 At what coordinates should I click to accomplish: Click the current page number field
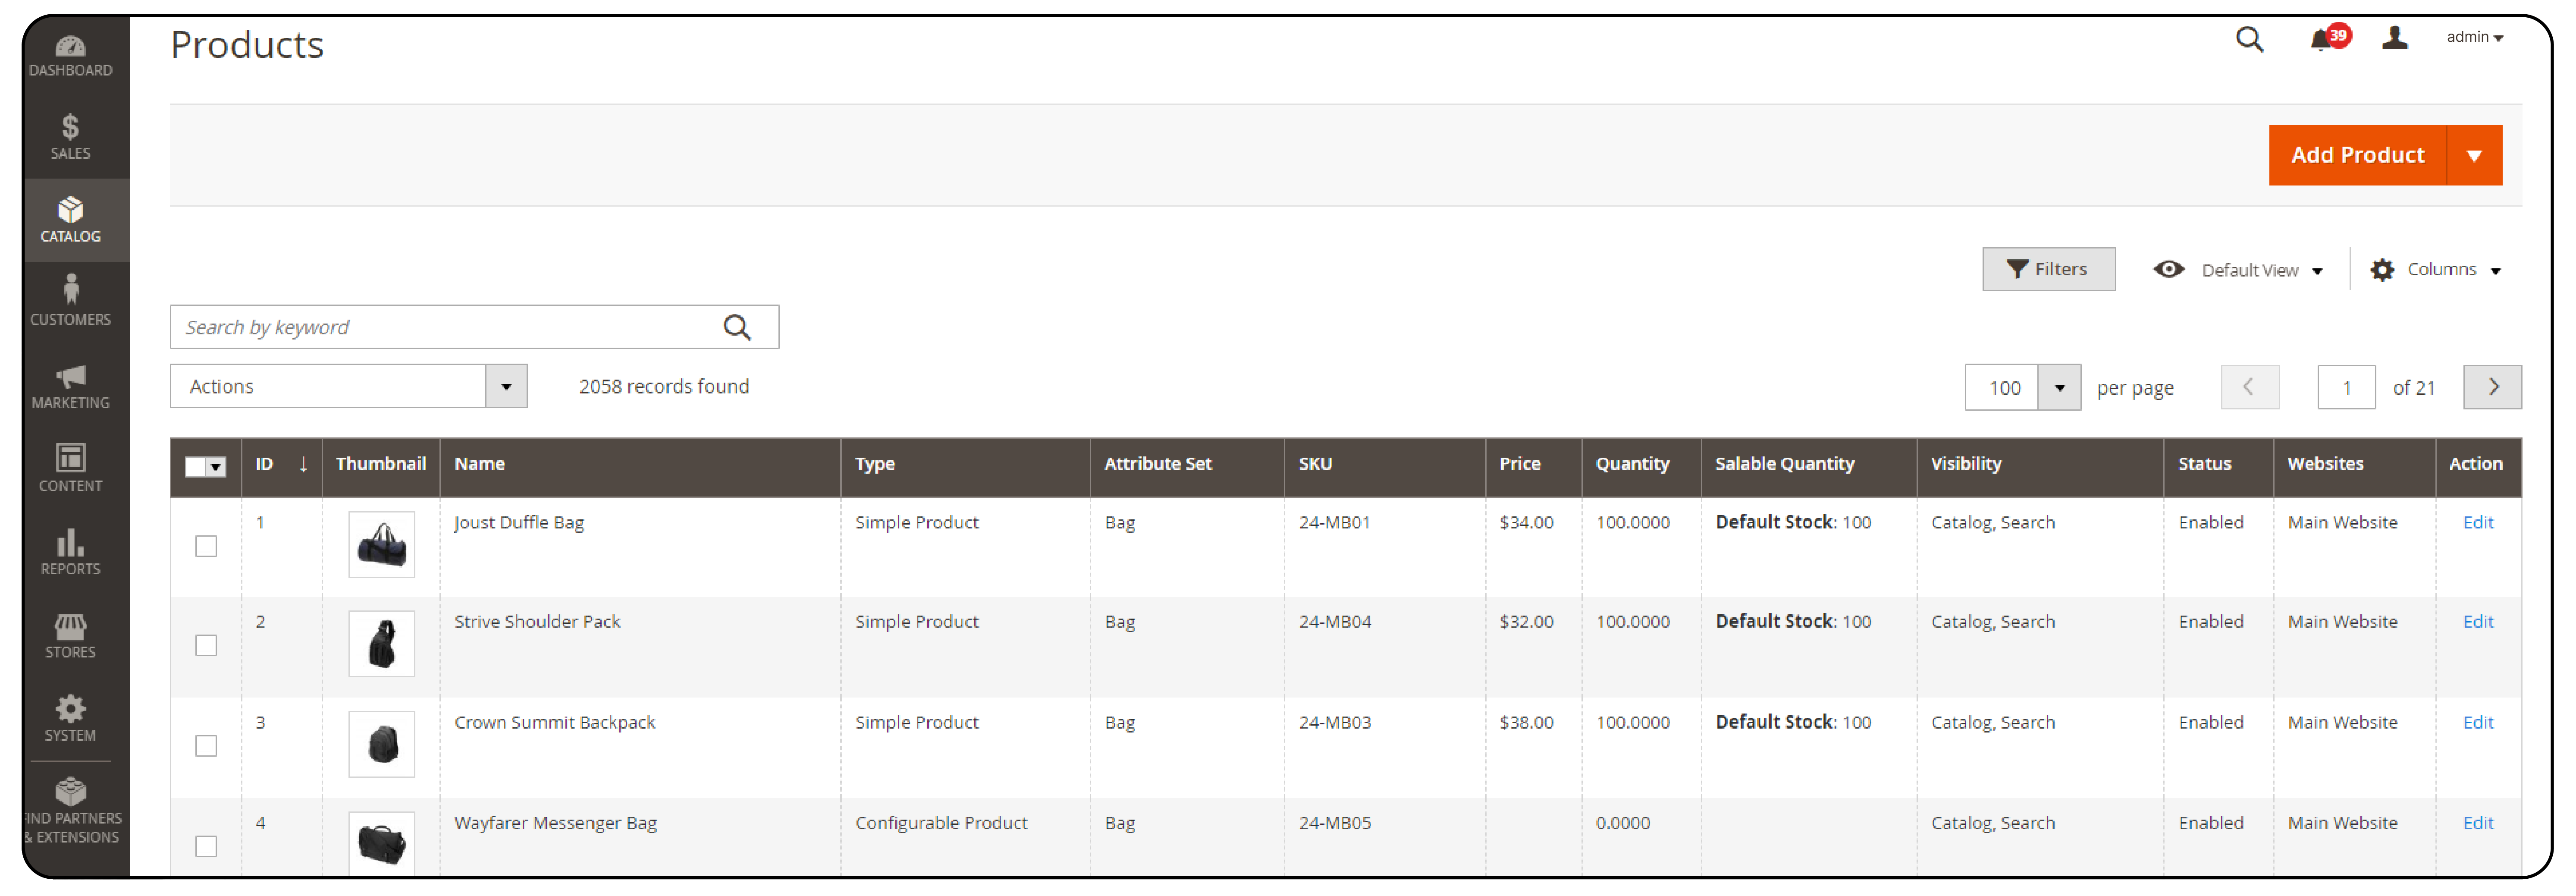[2346, 387]
